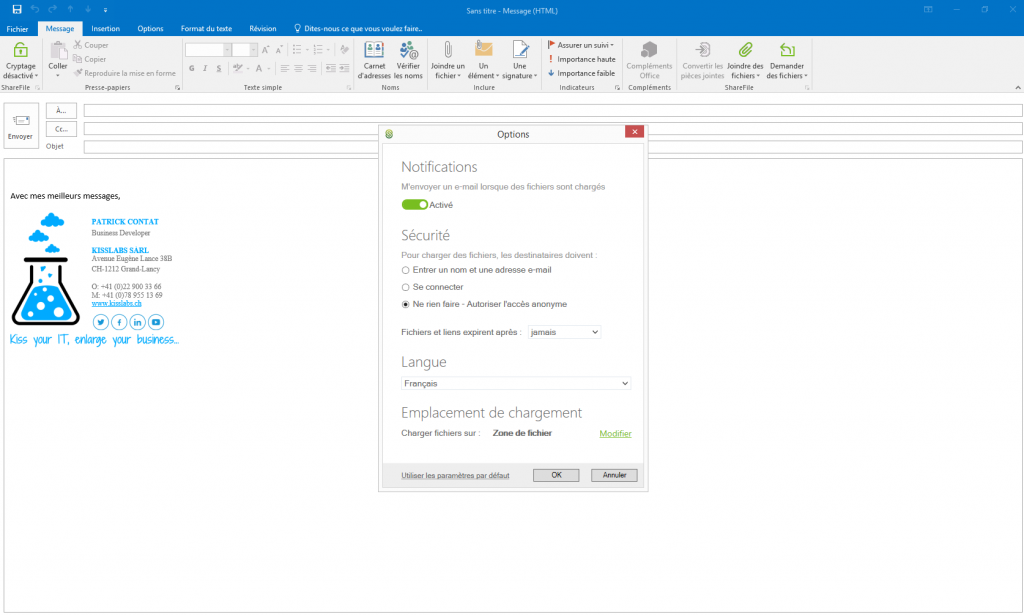
Task: Open the font color swatch picker
Action: pos(260,68)
